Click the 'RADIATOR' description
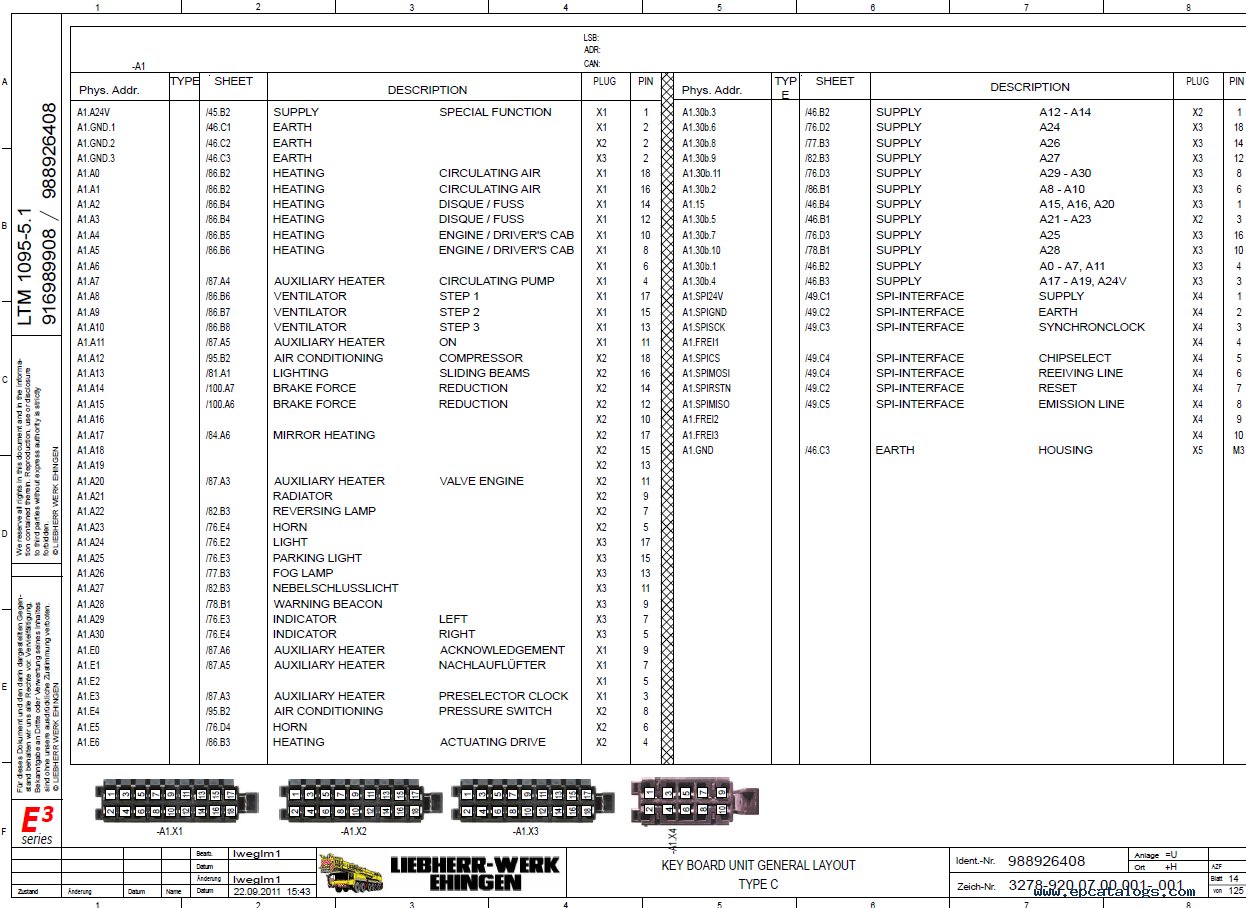Viewport: 1246px width, 908px height. pos(302,496)
